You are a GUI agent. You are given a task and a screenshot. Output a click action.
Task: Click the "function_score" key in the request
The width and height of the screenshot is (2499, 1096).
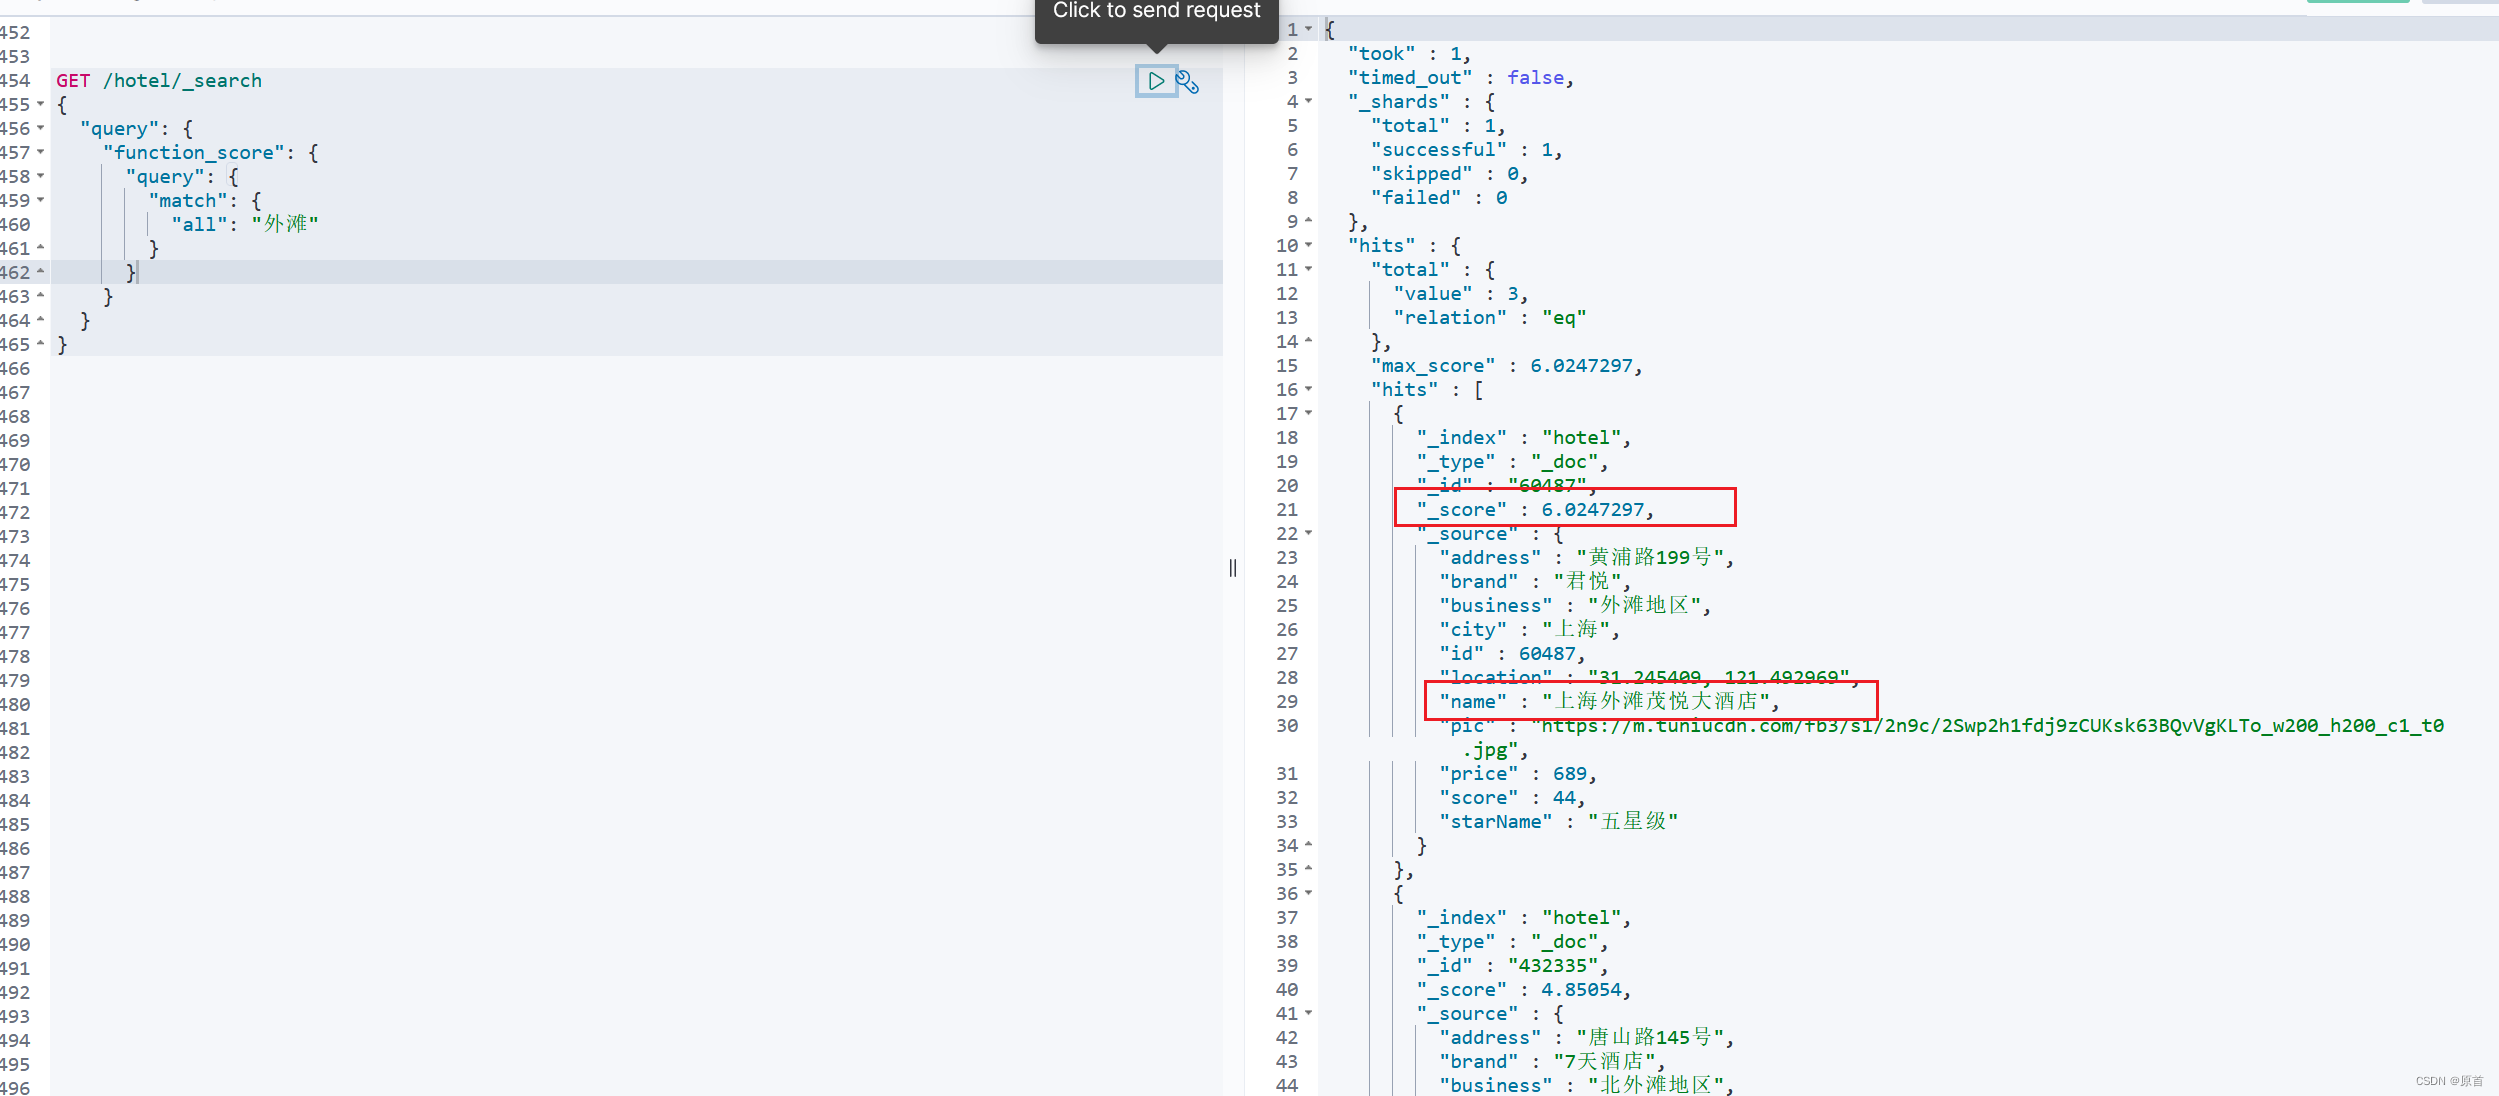194,153
